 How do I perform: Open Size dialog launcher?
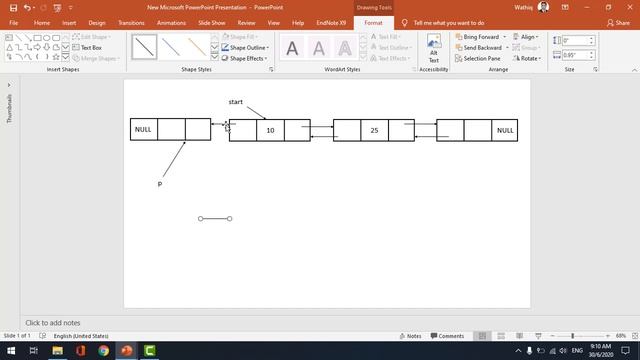pyautogui.click(x=596, y=70)
